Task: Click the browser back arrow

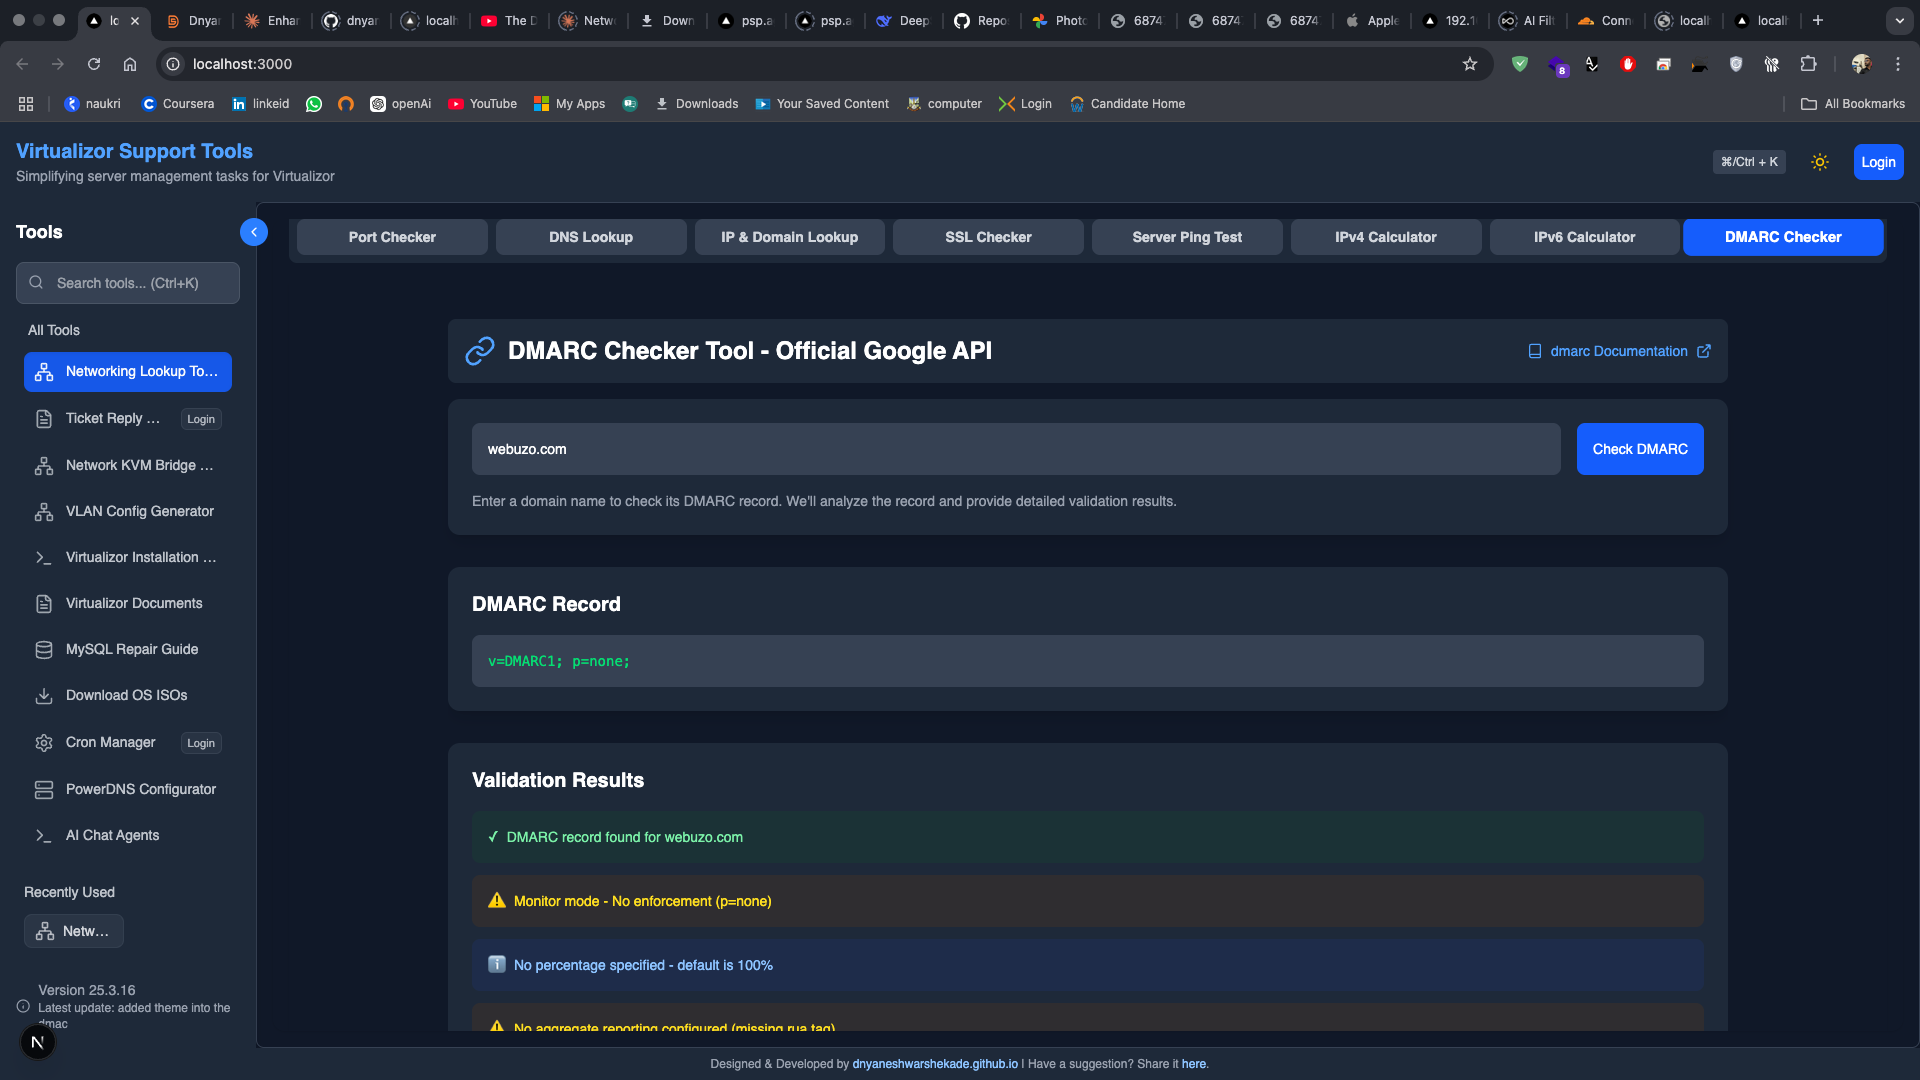Action: [x=22, y=64]
